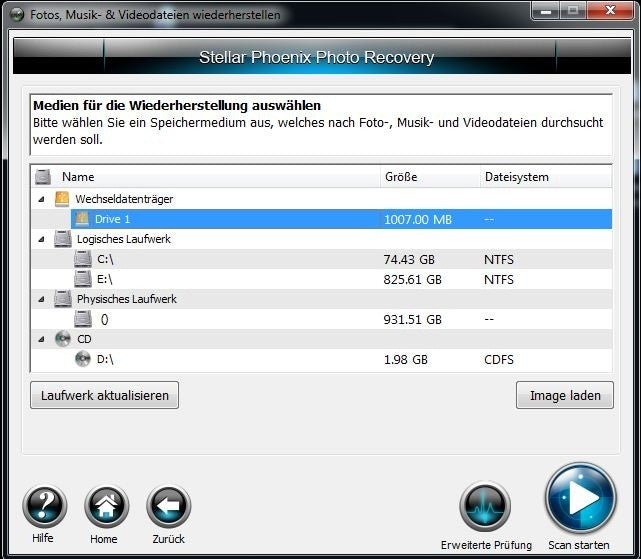The width and height of the screenshot is (641, 559).
Task: Click the Logisches Laufwerk drive icon
Action: pyautogui.click(x=63, y=239)
